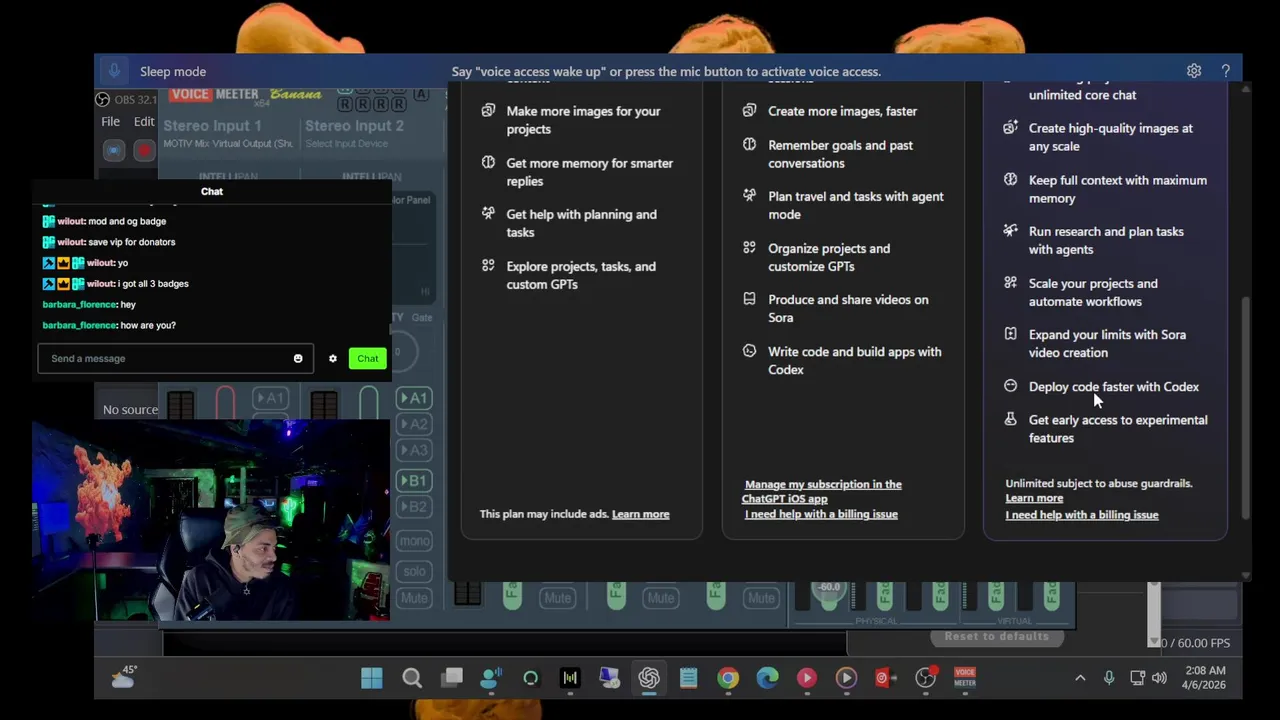Screen dimensions: 1280x720
Task: Click the webcam preview thumbnail
Action: point(211,520)
